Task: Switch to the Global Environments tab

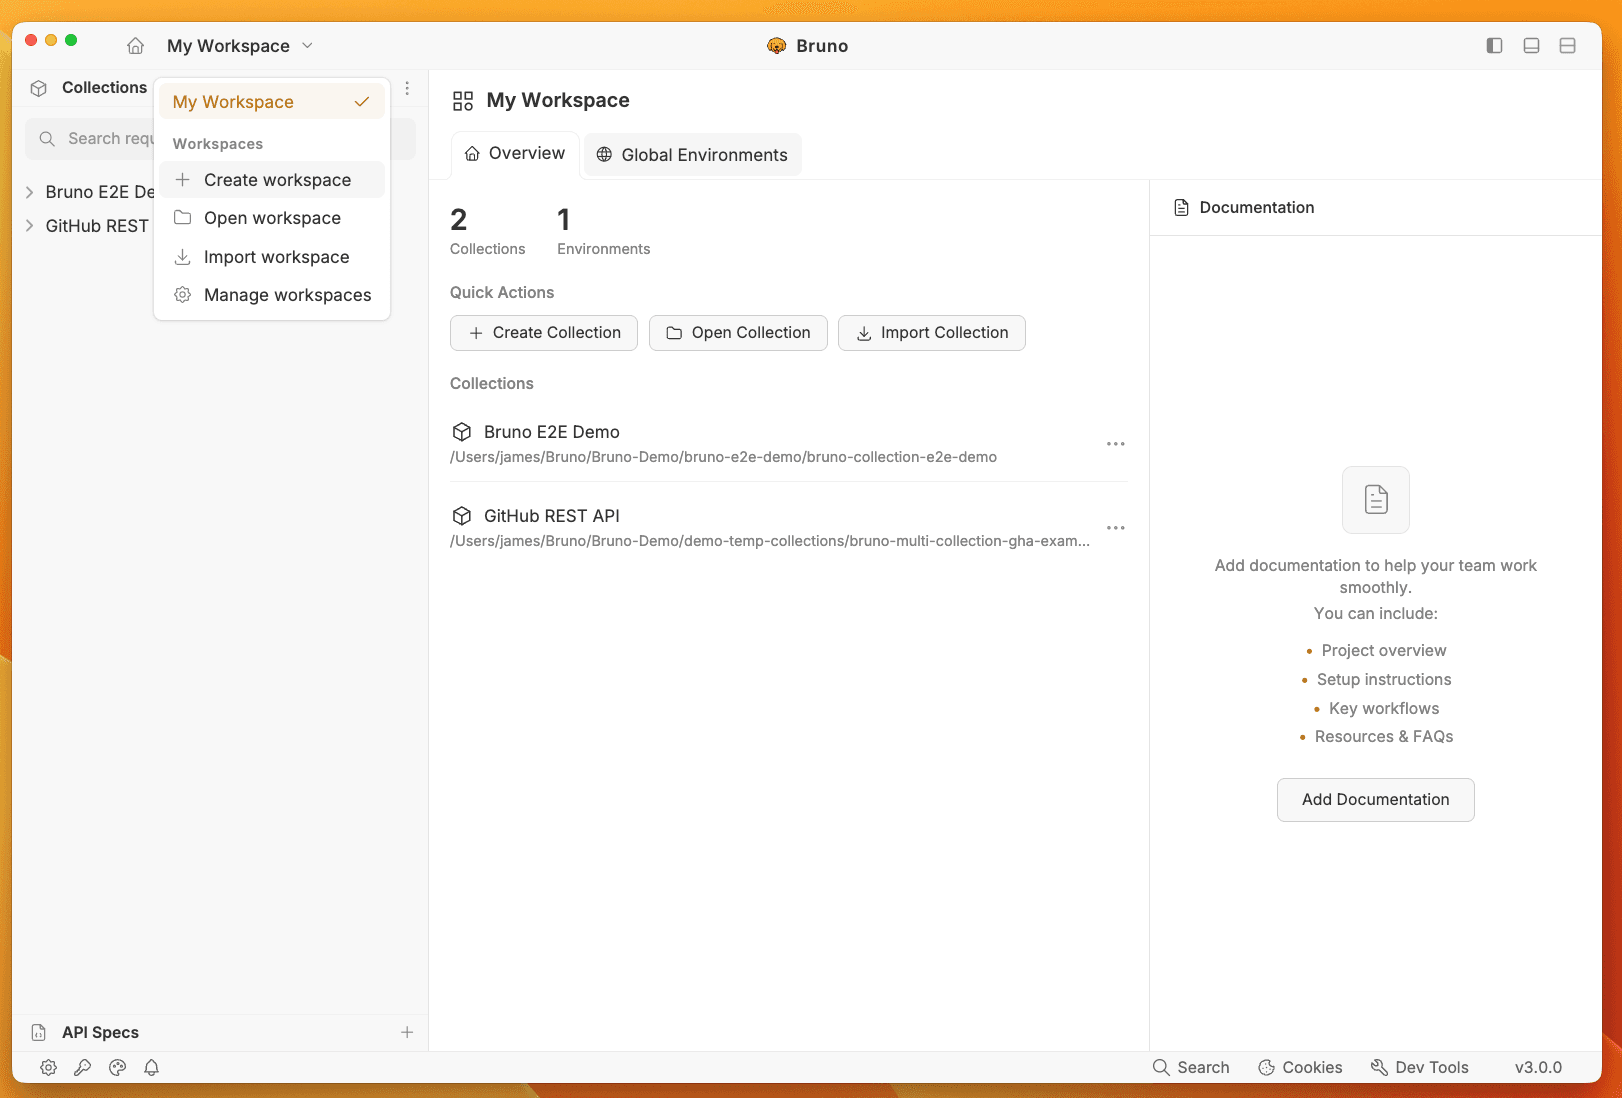Action: pos(692,154)
